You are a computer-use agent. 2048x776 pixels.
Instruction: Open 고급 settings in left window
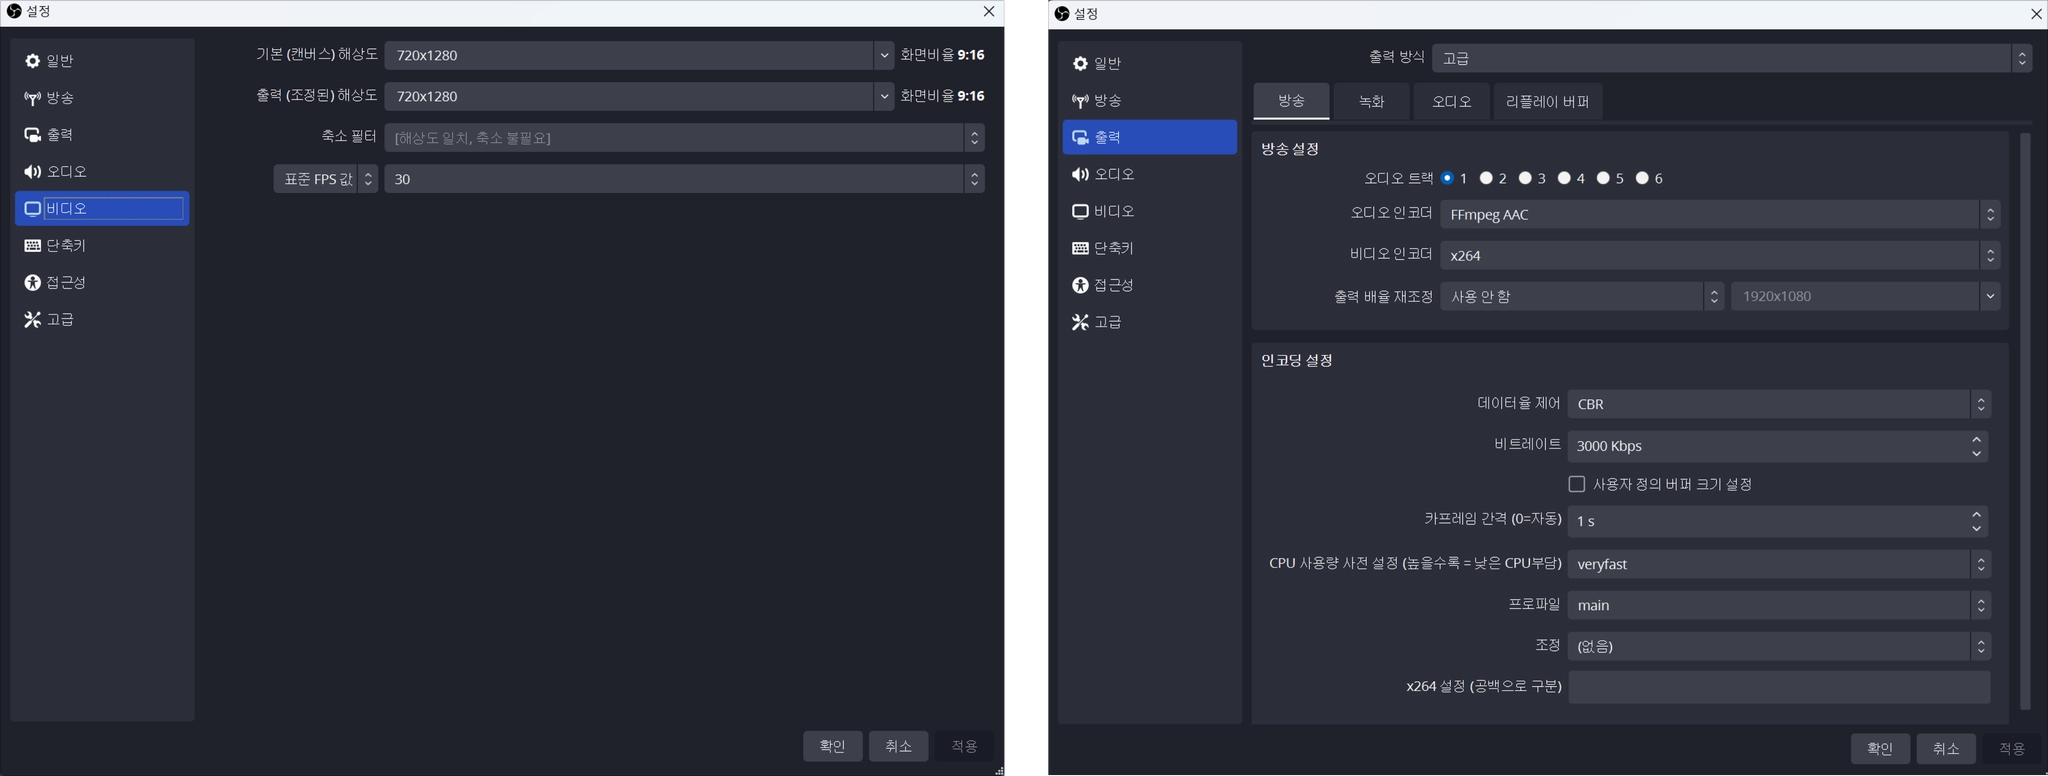pos(102,320)
